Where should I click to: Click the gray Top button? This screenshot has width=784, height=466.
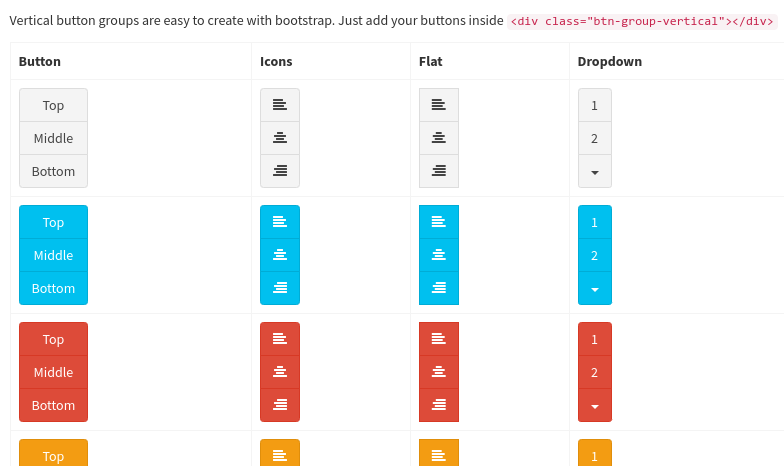pos(54,105)
